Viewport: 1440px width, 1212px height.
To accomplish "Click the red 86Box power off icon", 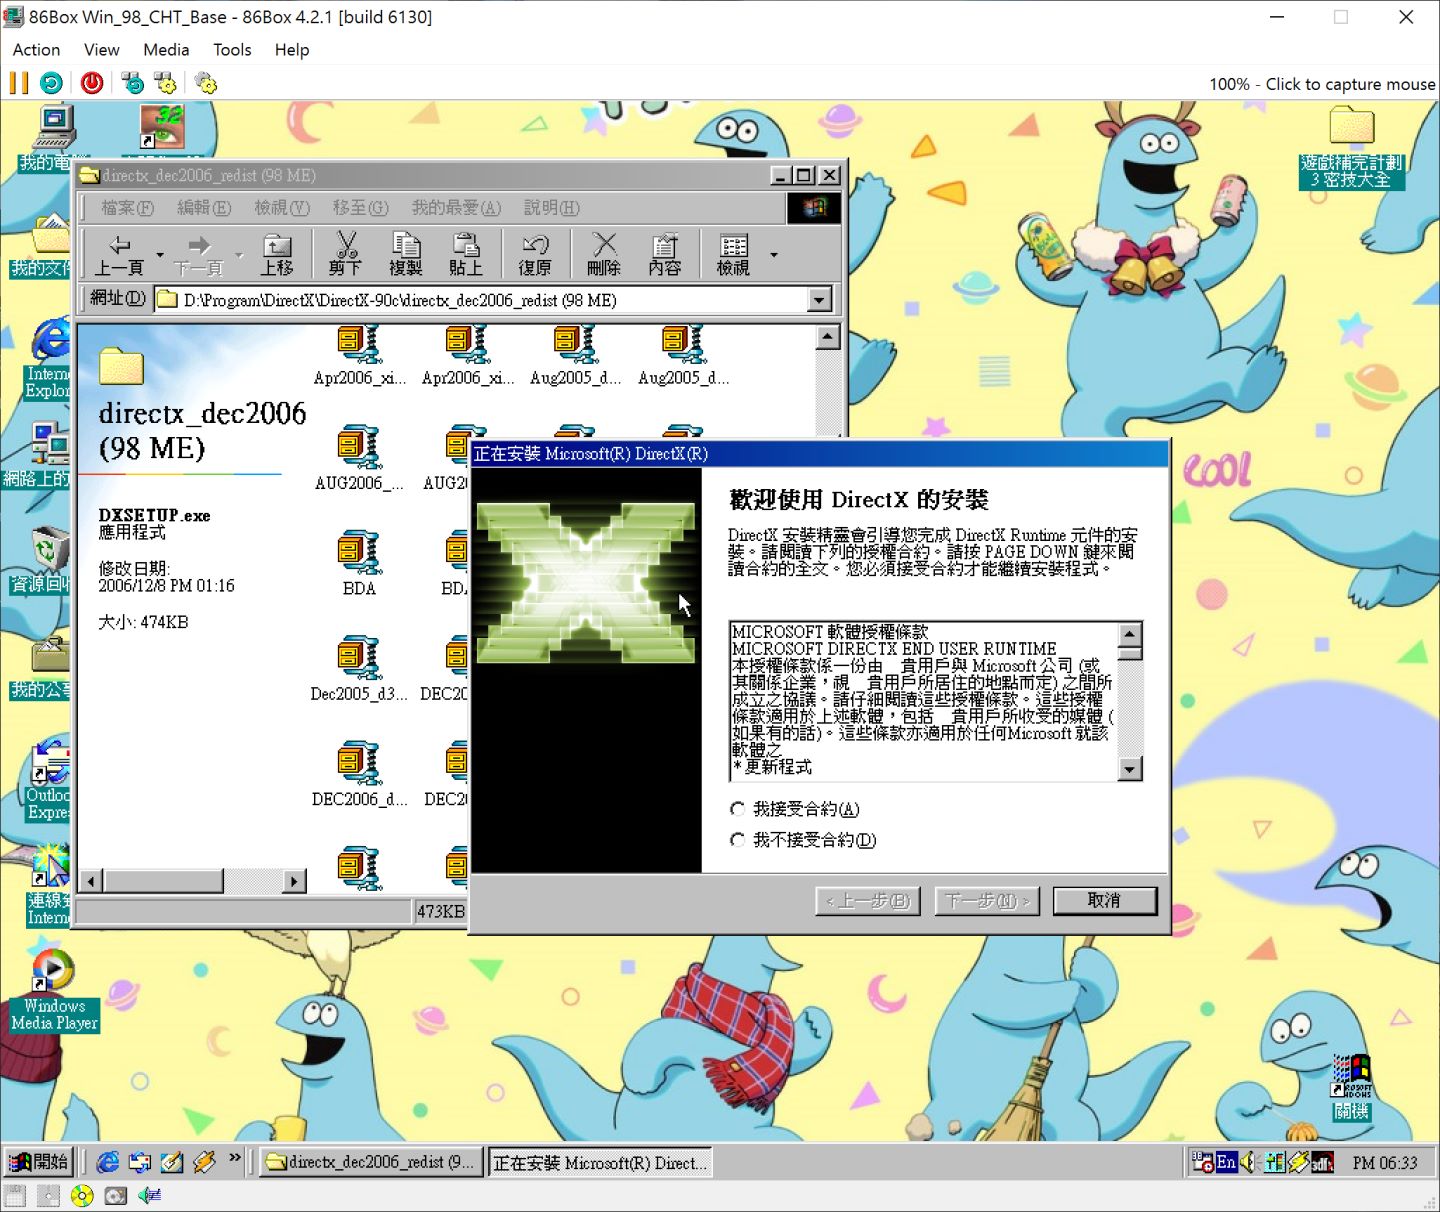I will point(92,83).
